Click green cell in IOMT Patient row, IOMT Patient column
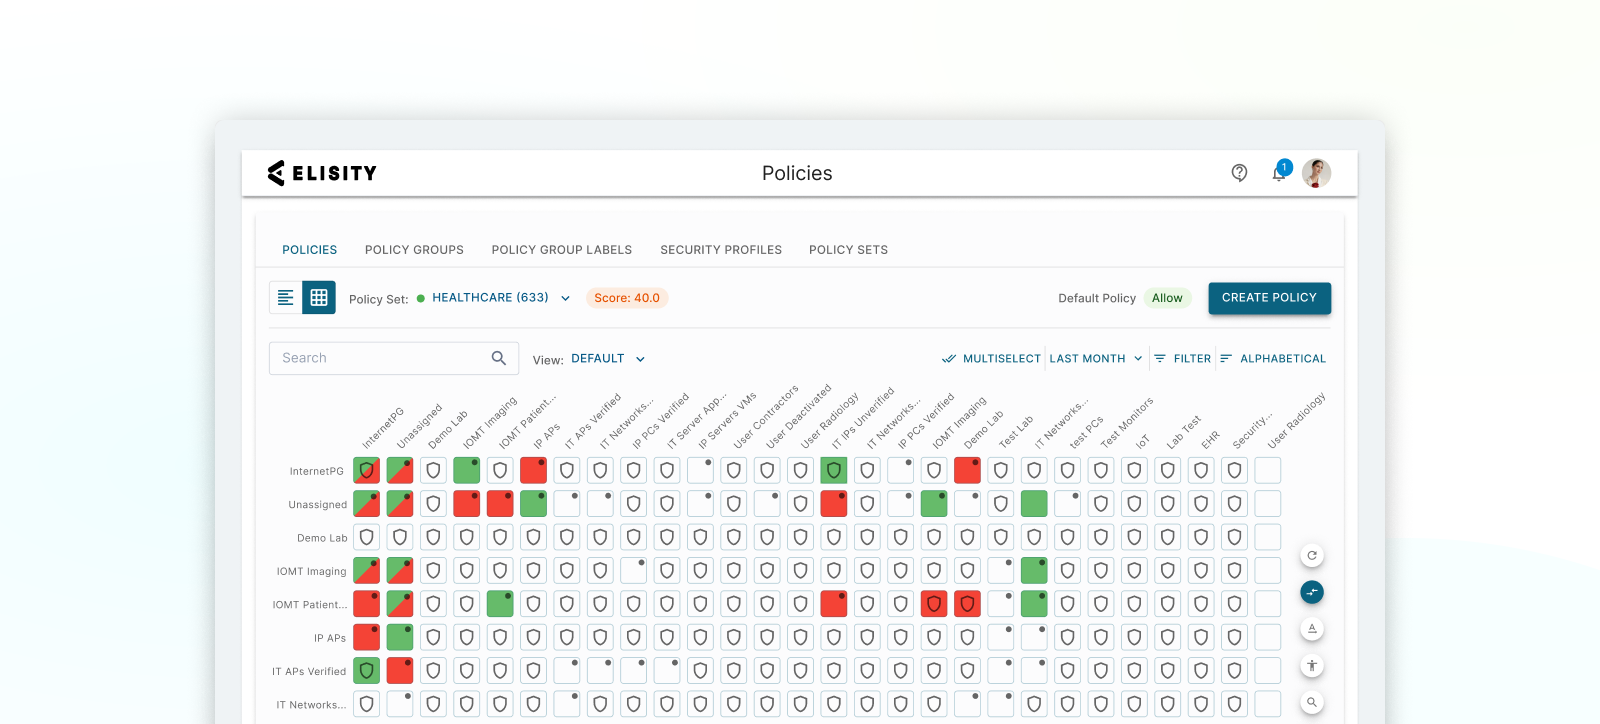Image resolution: width=1600 pixels, height=724 pixels. (500, 603)
